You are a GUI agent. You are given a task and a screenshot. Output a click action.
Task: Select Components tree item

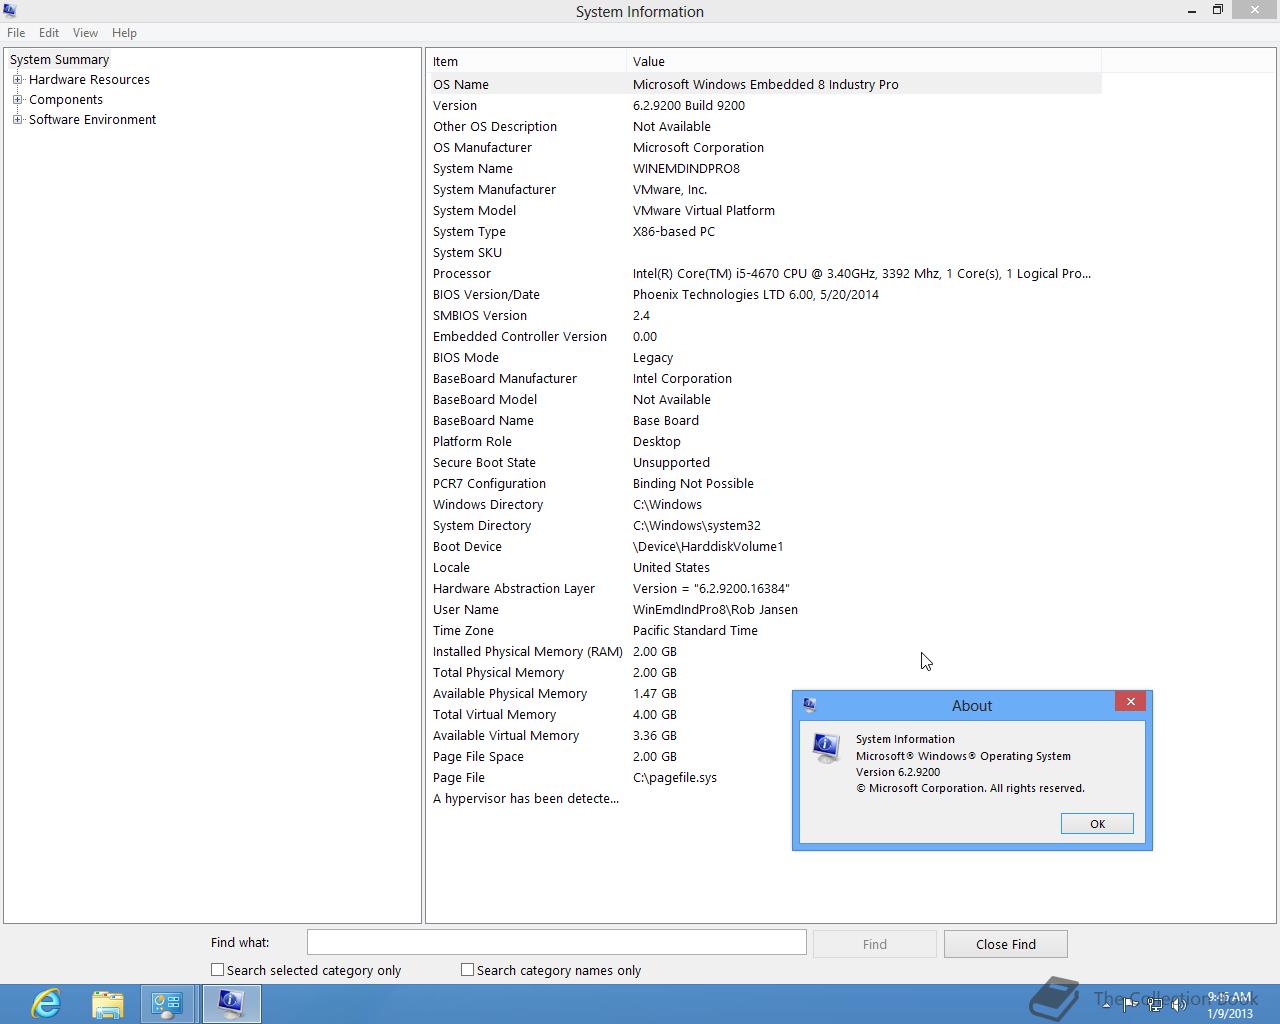point(66,99)
